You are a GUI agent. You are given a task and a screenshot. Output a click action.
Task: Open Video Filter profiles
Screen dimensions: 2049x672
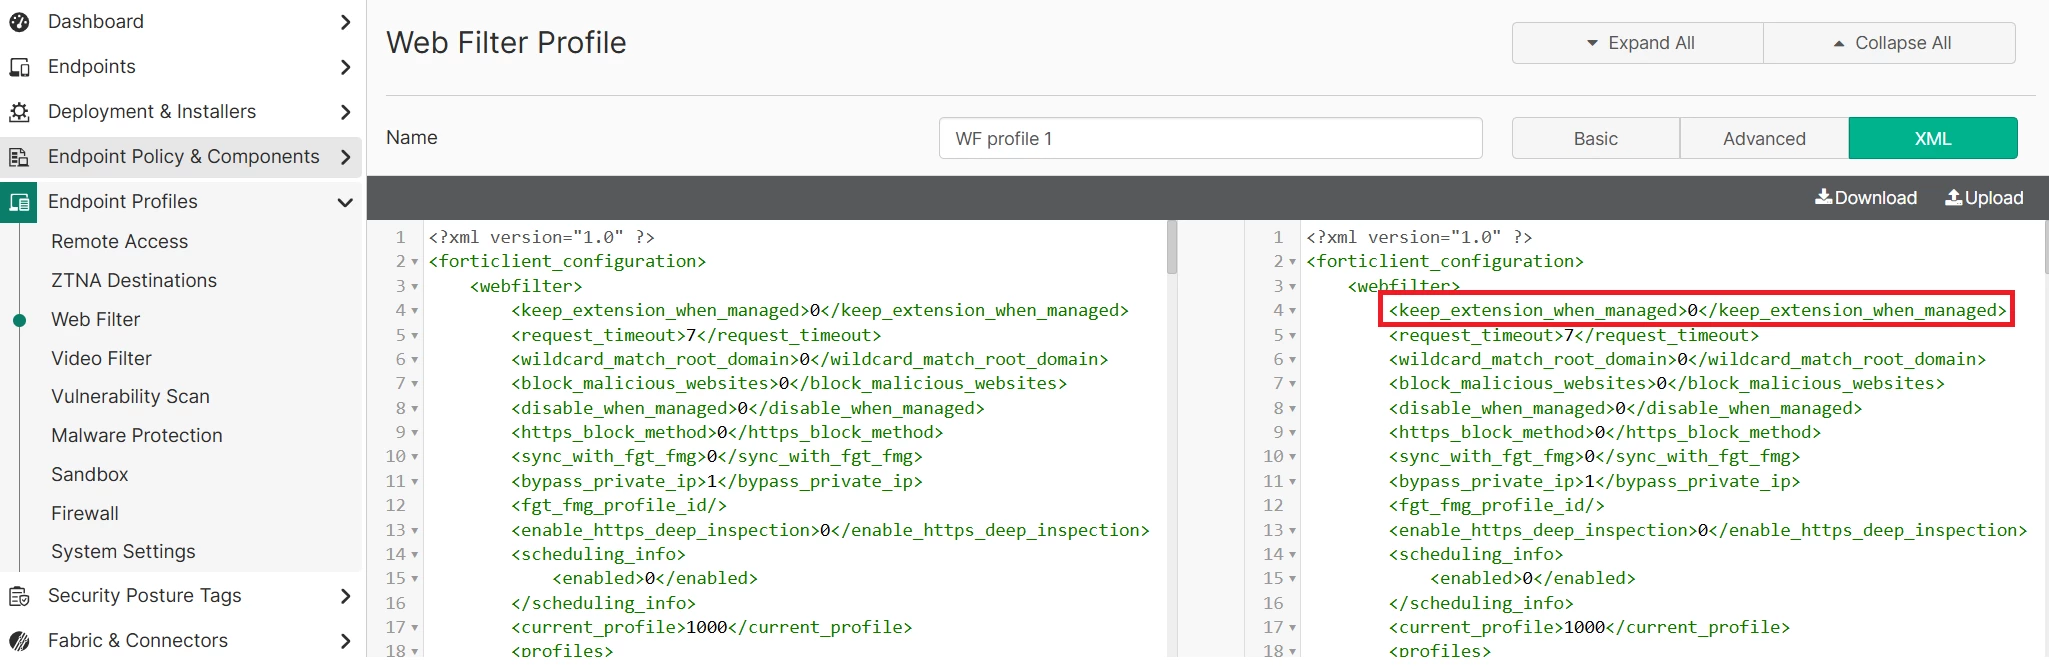click(101, 359)
